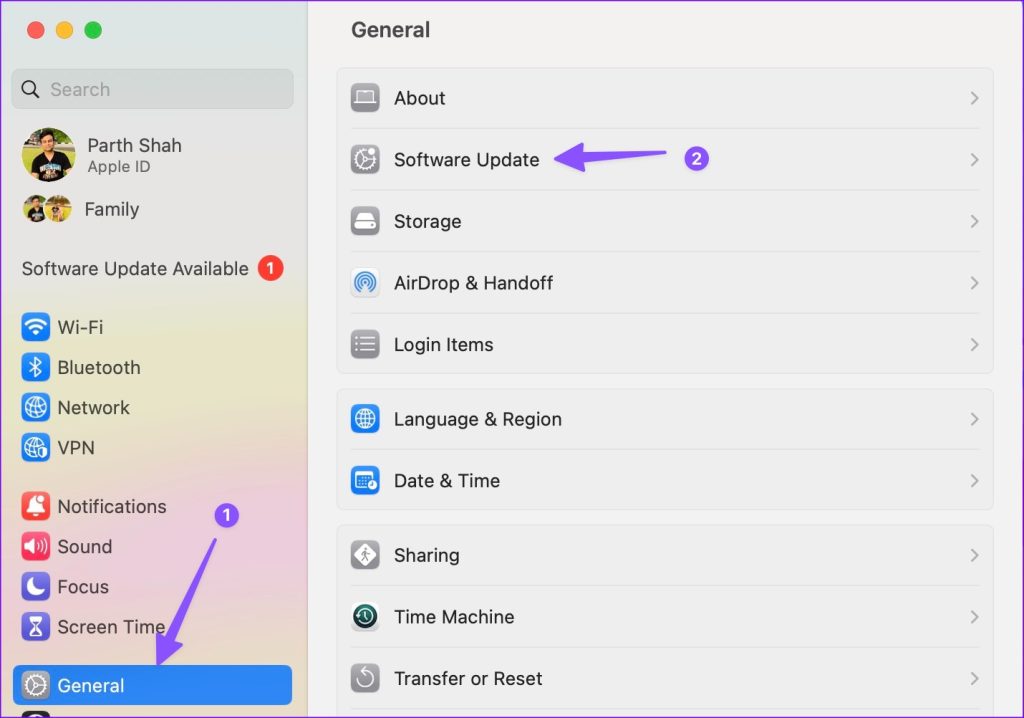Open Screen Time sidebar item

[110, 627]
